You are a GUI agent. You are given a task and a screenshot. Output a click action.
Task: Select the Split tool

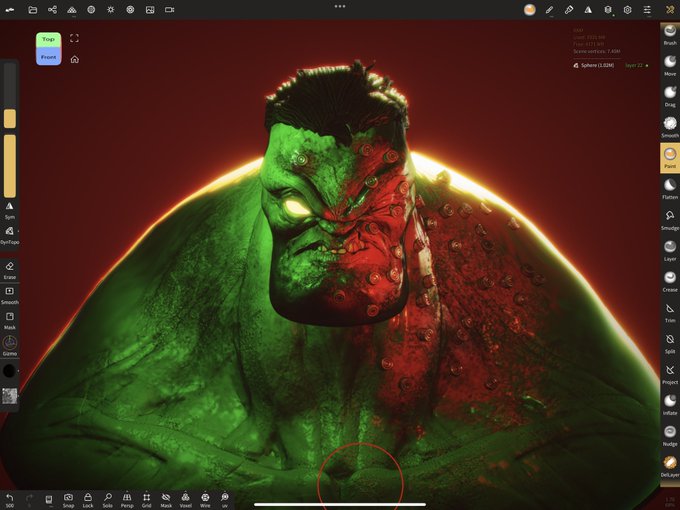coord(670,343)
